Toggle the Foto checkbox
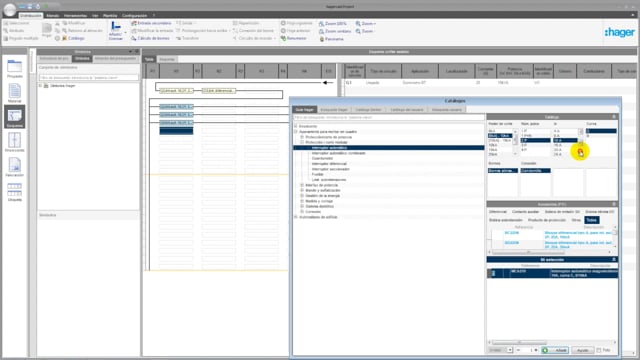 pyautogui.click(x=599, y=350)
